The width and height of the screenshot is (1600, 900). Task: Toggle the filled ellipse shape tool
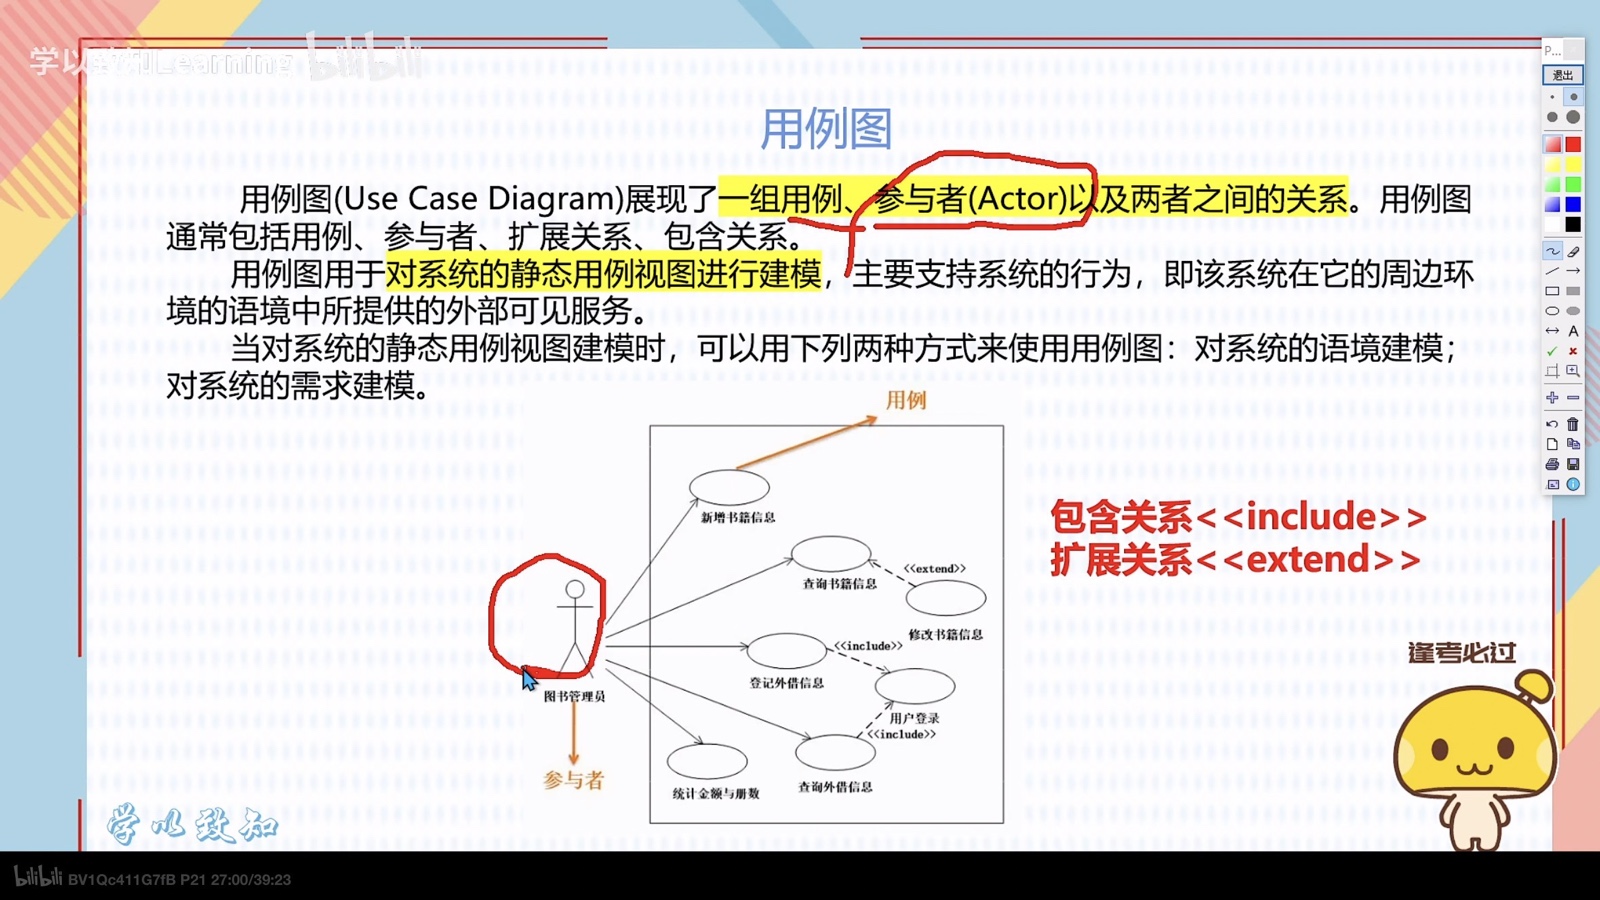pos(1573,311)
